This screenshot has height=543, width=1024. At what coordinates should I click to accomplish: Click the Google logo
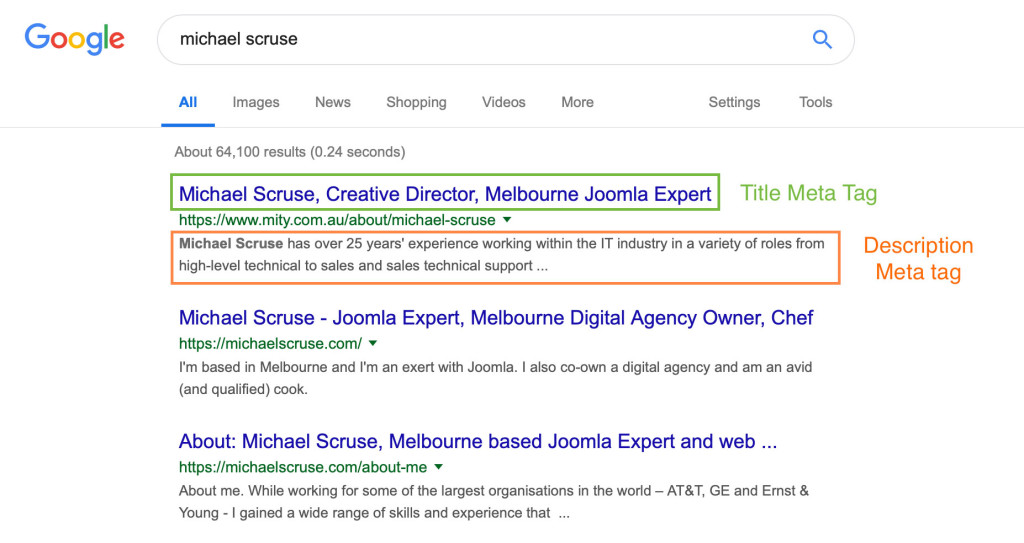pos(75,39)
